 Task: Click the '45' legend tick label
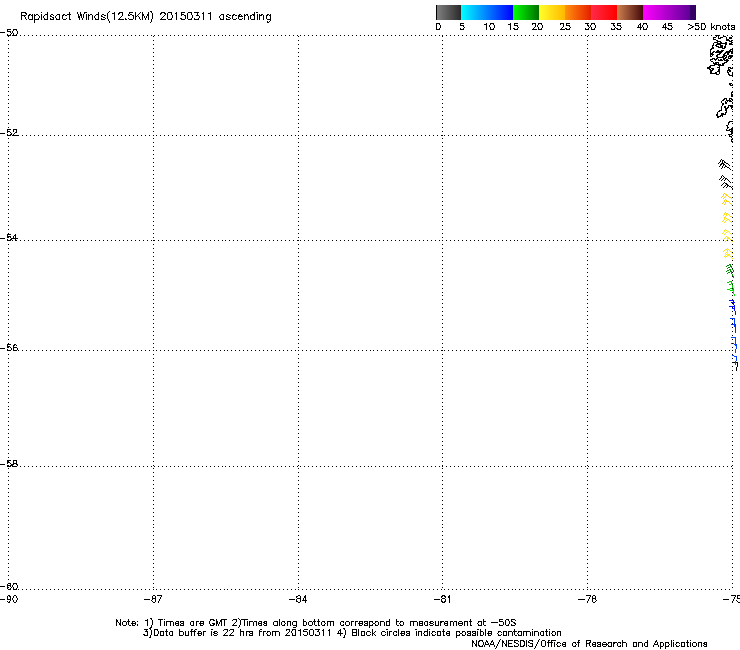pos(667,27)
